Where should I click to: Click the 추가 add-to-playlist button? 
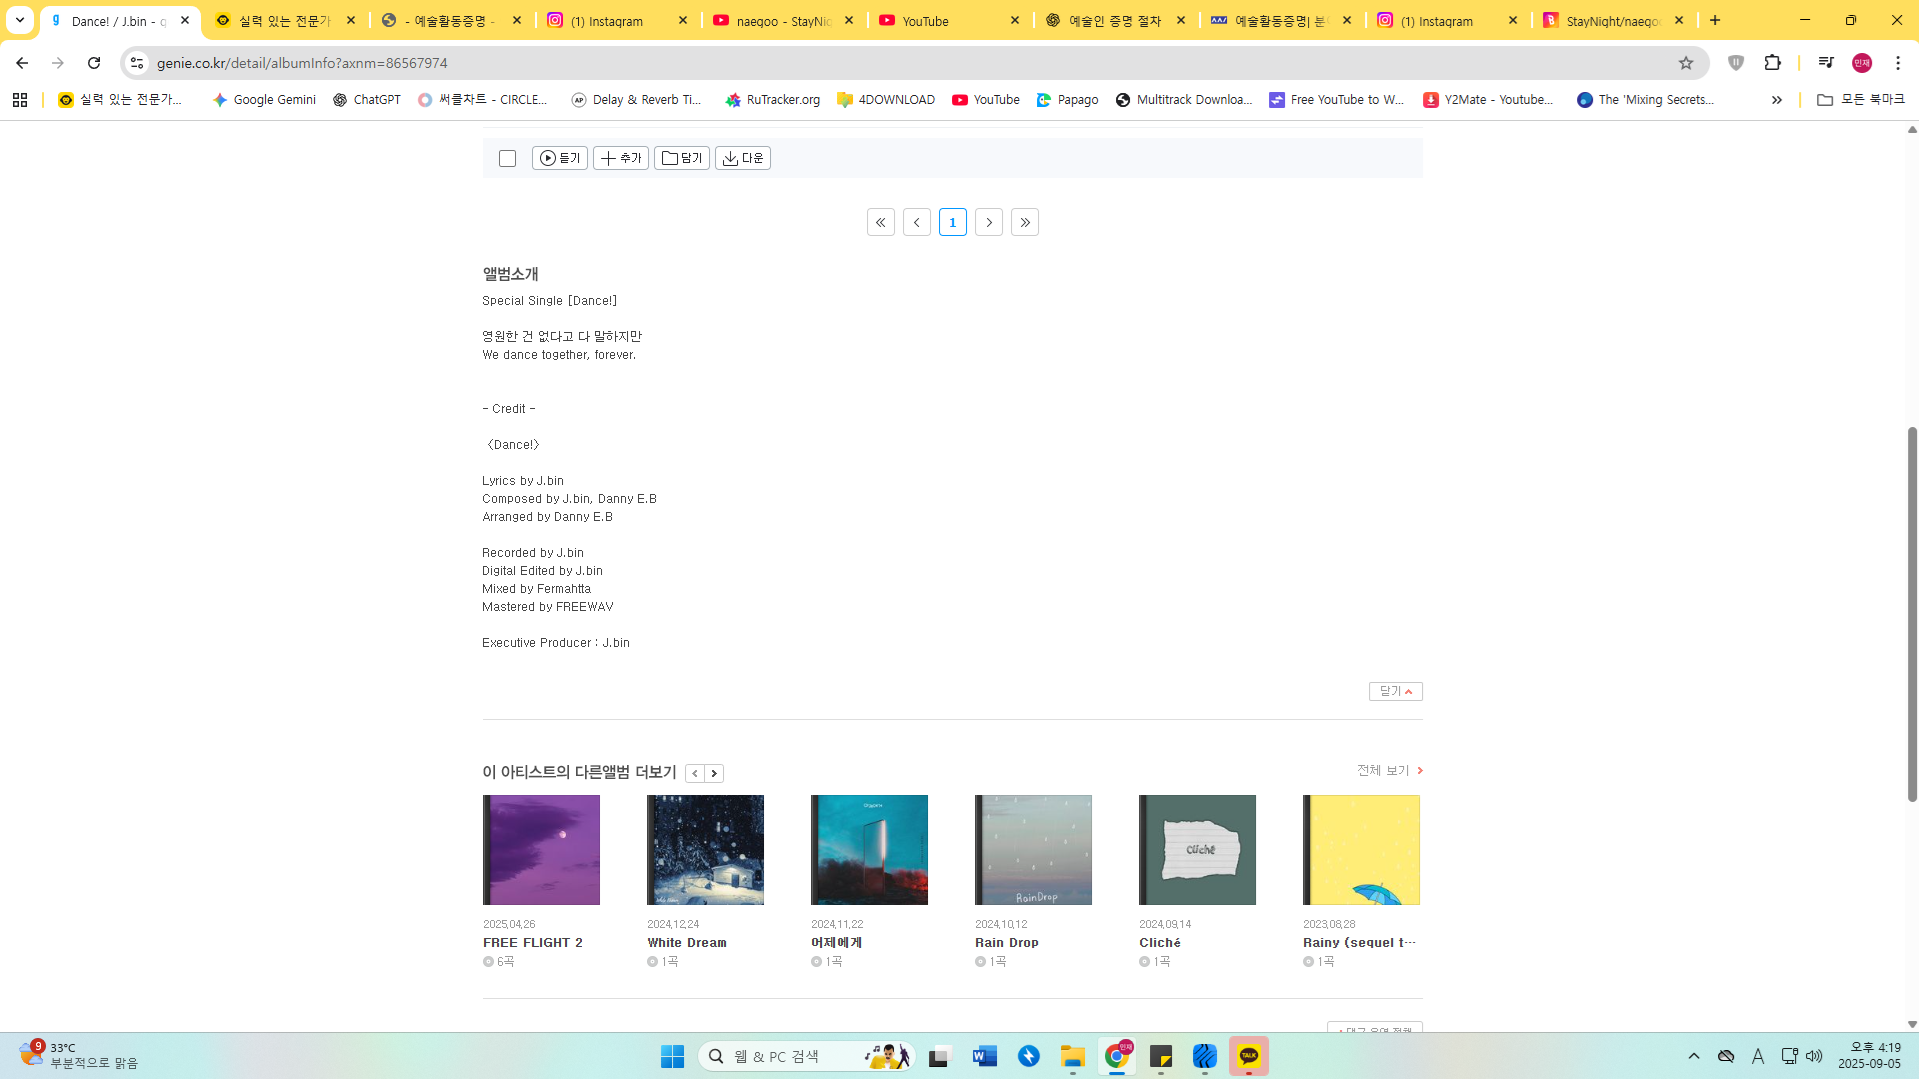[620, 158]
